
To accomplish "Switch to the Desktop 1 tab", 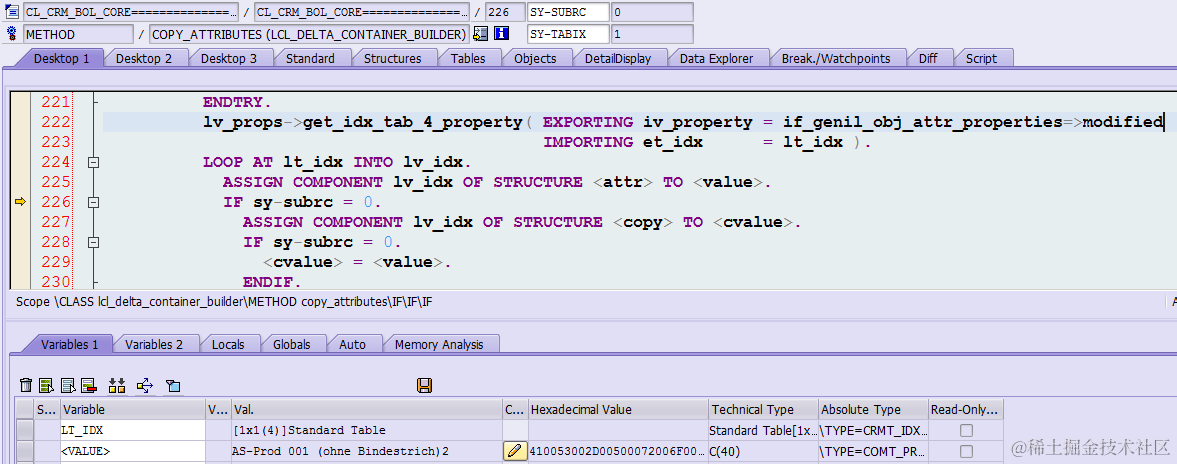I will click(62, 59).
